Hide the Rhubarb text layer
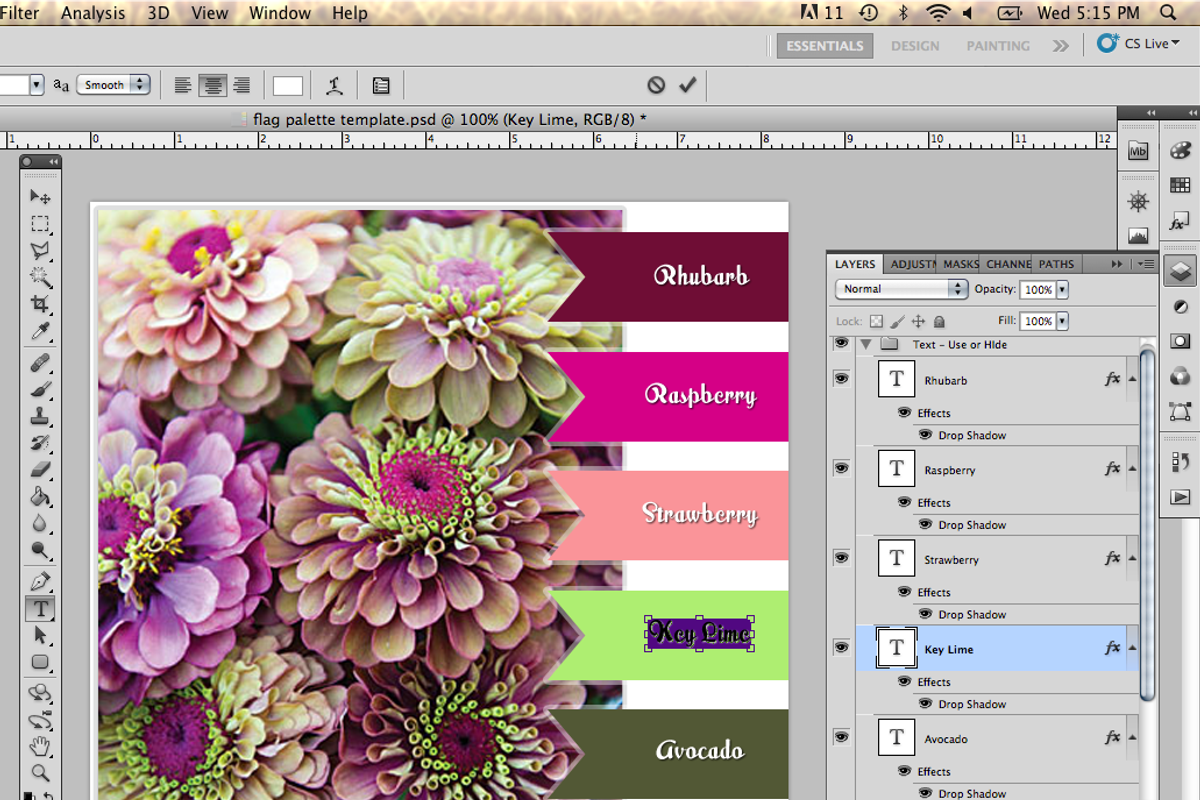Screen dimensions: 1200x800 click(x=841, y=379)
